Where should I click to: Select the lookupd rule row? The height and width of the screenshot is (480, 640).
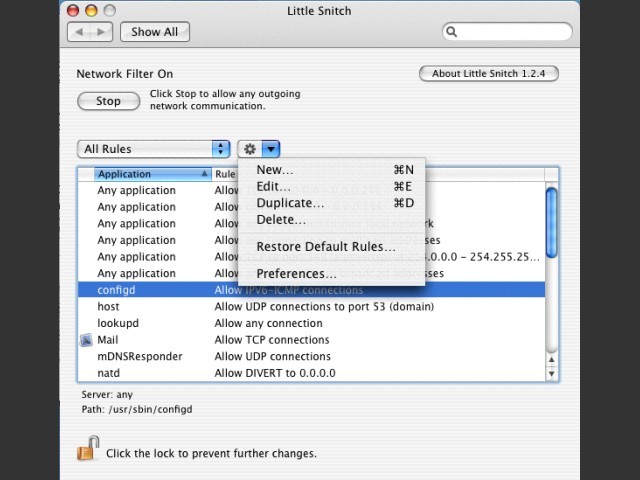(x=311, y=324)
